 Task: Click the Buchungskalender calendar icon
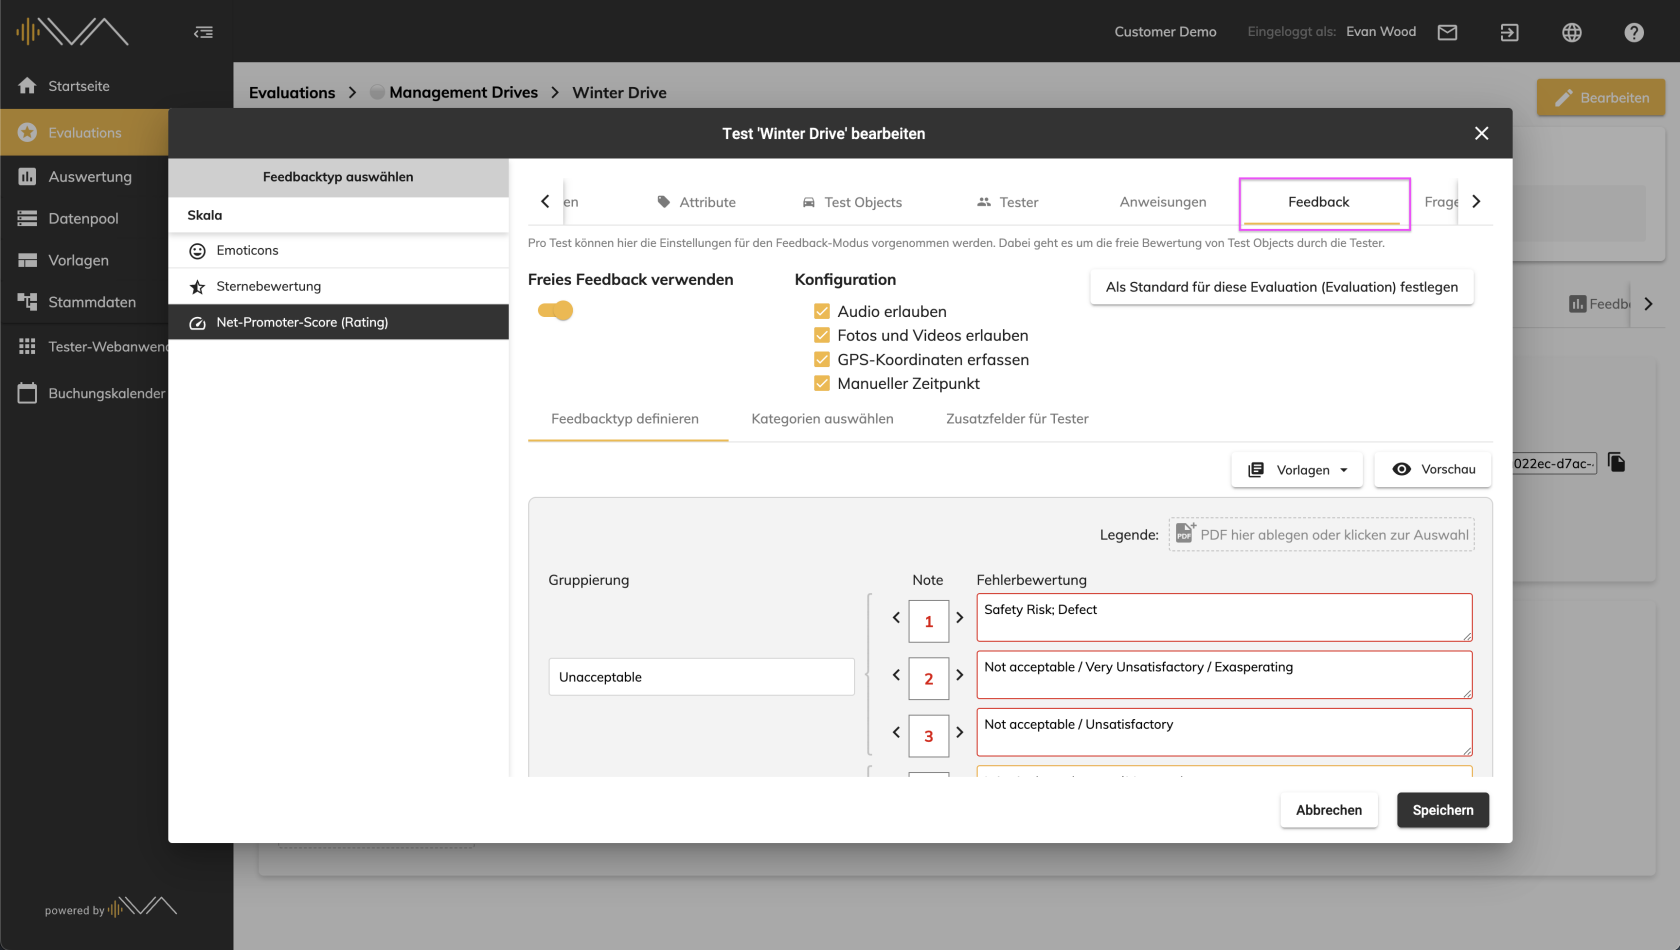coord(27,393)
